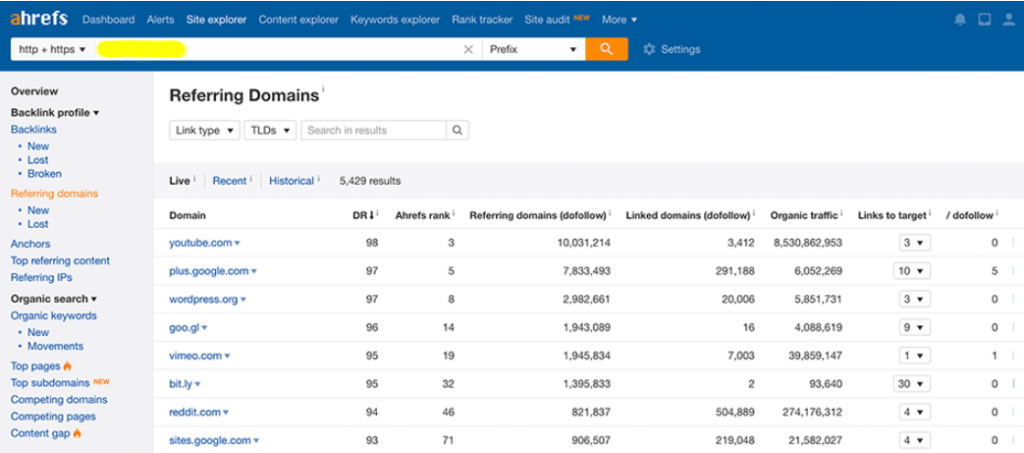Click info icon beside Links to target header

click(931, 213)
